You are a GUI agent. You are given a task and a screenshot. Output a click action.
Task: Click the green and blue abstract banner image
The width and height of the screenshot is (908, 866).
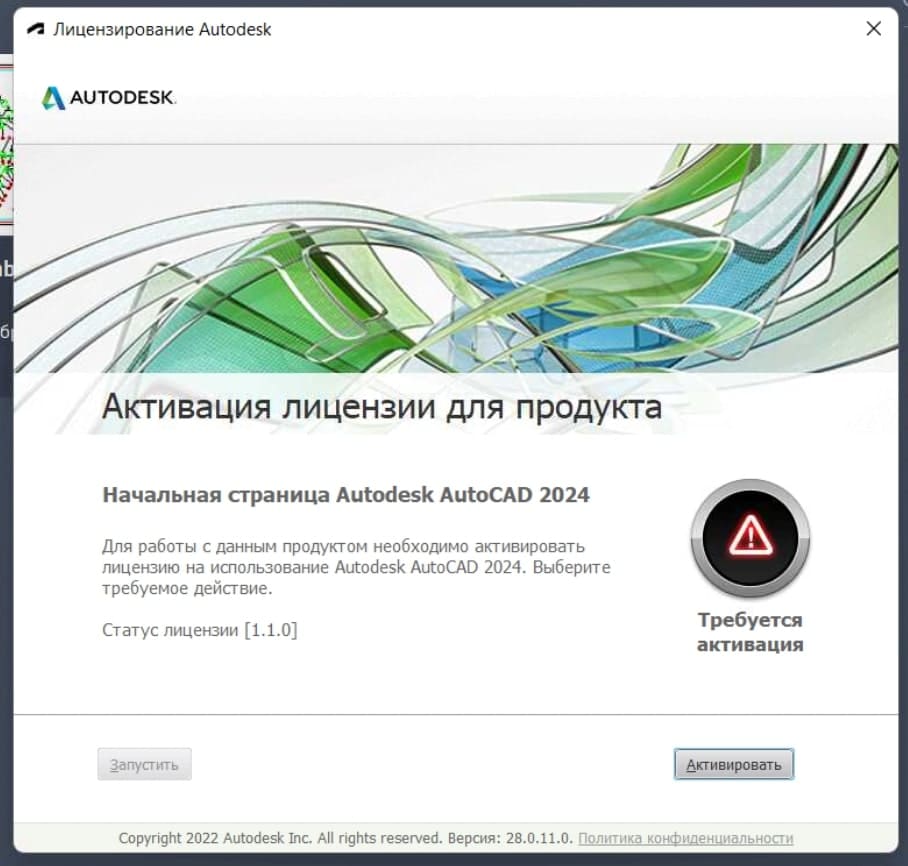(x=456, y=258)
